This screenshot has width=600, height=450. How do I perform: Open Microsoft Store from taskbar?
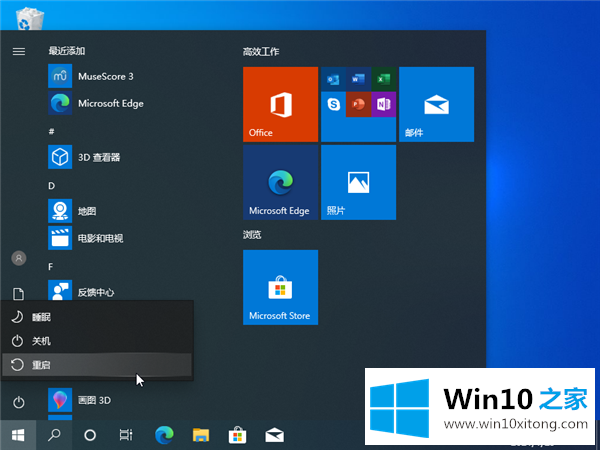coord(237,435)
